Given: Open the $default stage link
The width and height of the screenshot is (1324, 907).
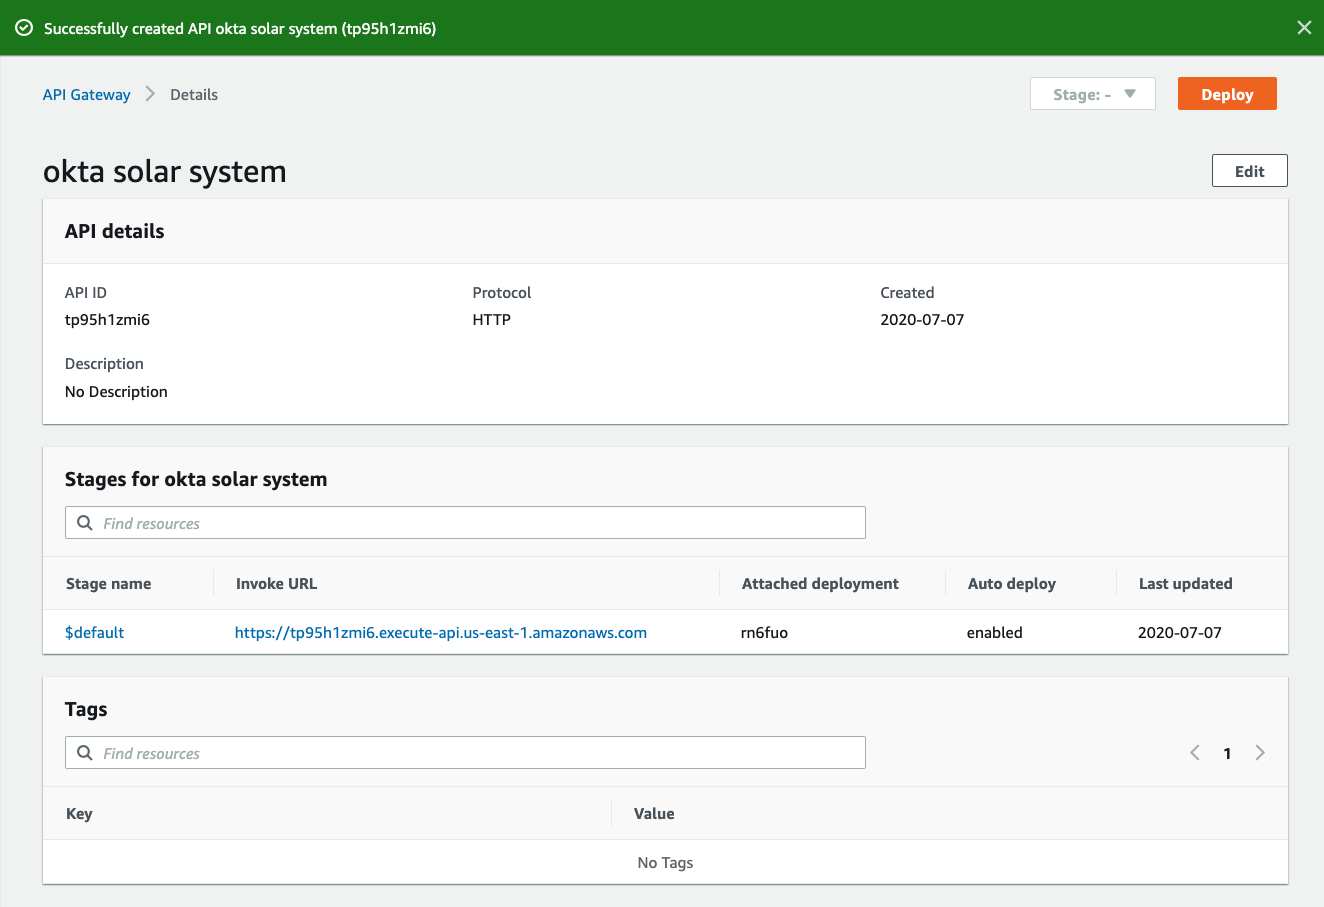Looking at the screenshot, I should (95, 633).
